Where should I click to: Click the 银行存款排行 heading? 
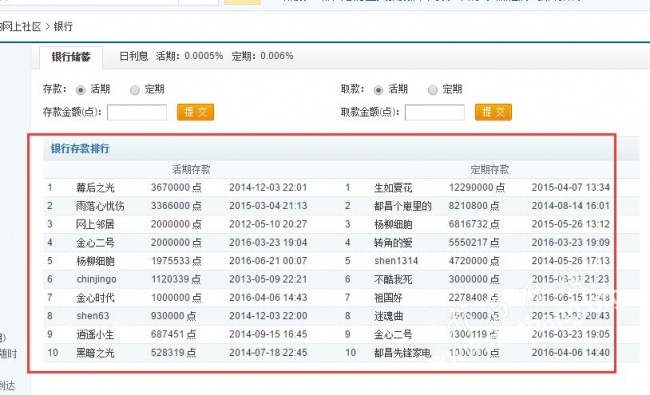pyautogui.click(x=80, y=148)
